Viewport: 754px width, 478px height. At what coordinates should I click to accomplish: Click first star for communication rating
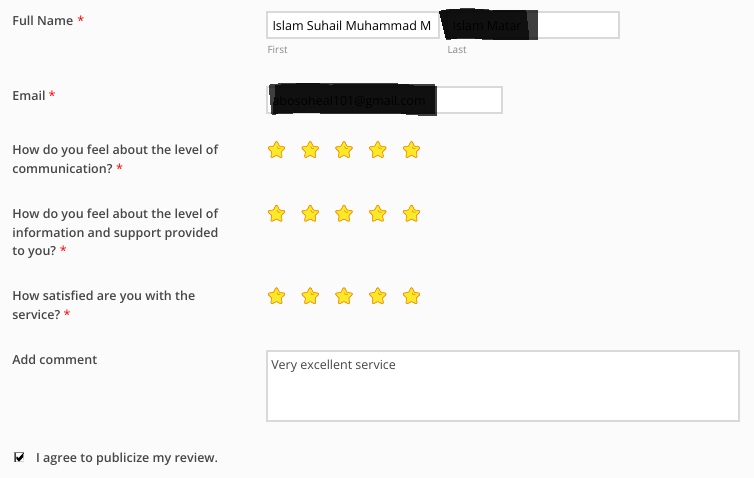(277, 150)
